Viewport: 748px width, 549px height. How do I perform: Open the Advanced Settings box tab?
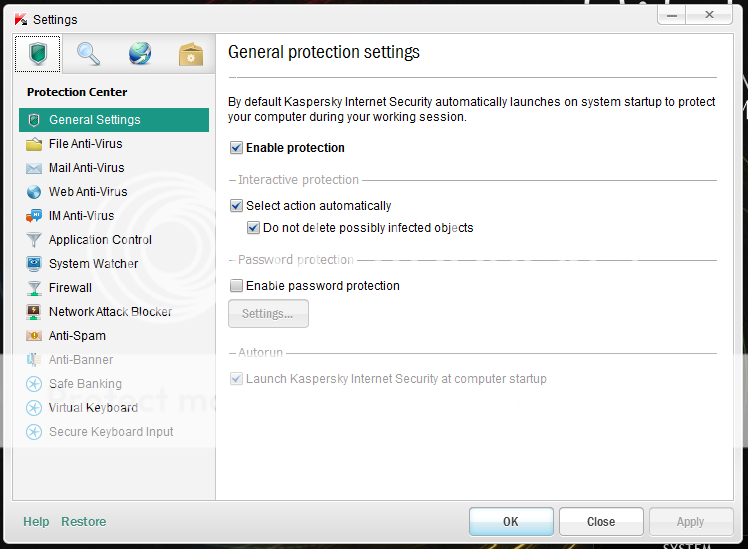click(x=191, y=54)
